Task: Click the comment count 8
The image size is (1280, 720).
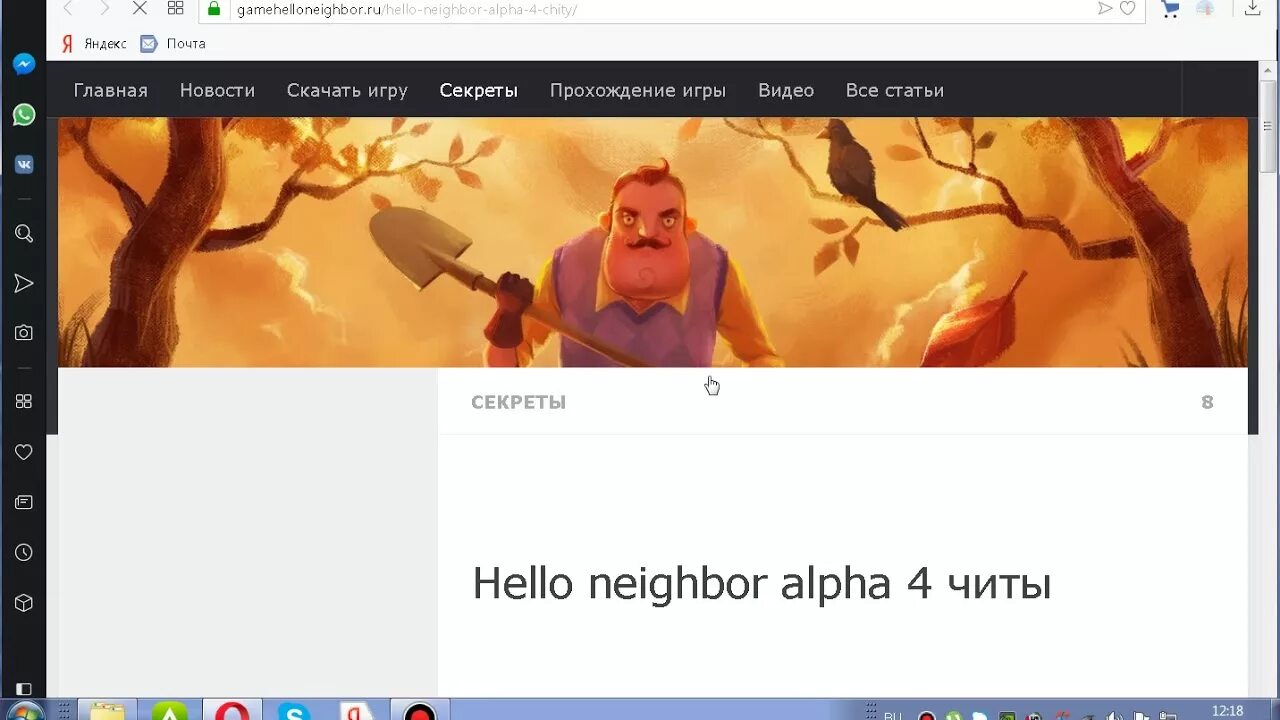Action: point(1207,402)
